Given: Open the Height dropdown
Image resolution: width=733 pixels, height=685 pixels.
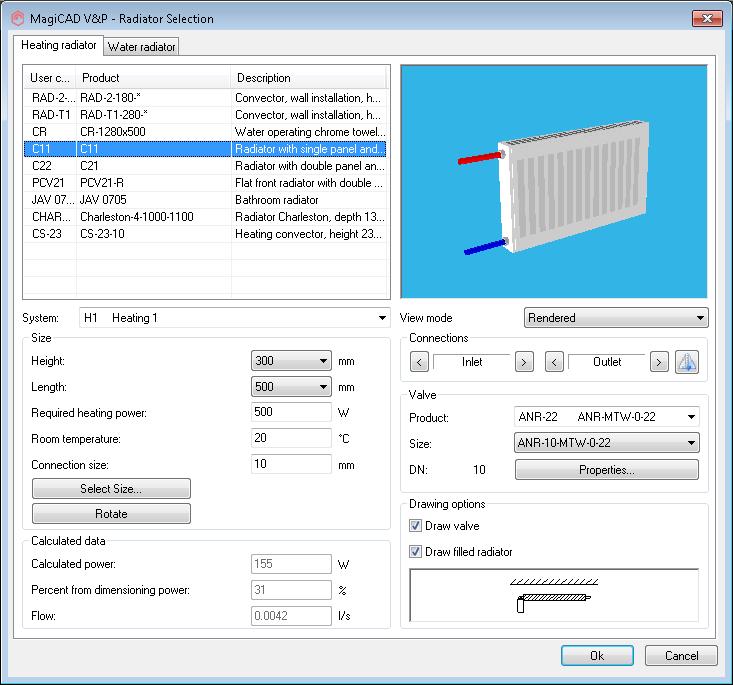Looking at the screenshot, I should [291, 361].
